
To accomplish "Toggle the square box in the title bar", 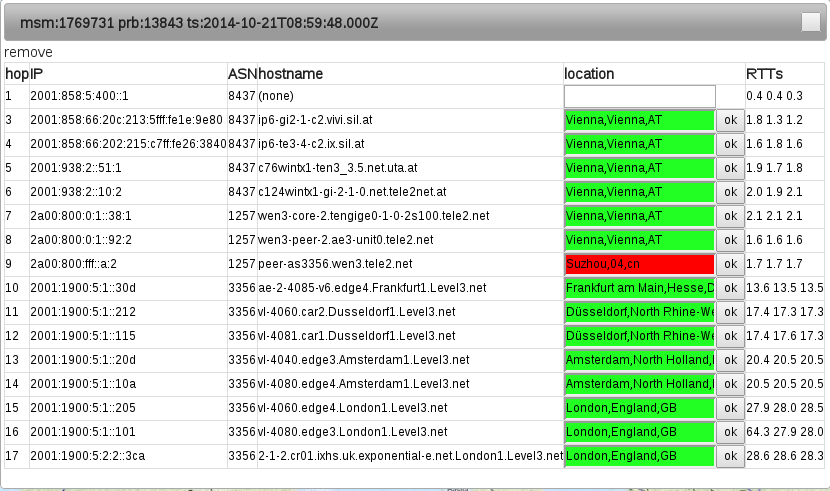I will (x=810, y=22).
